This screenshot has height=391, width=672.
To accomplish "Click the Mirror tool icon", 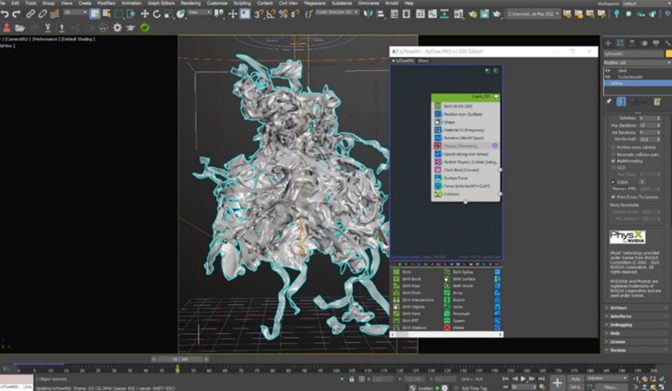I will tap(368, 14).
